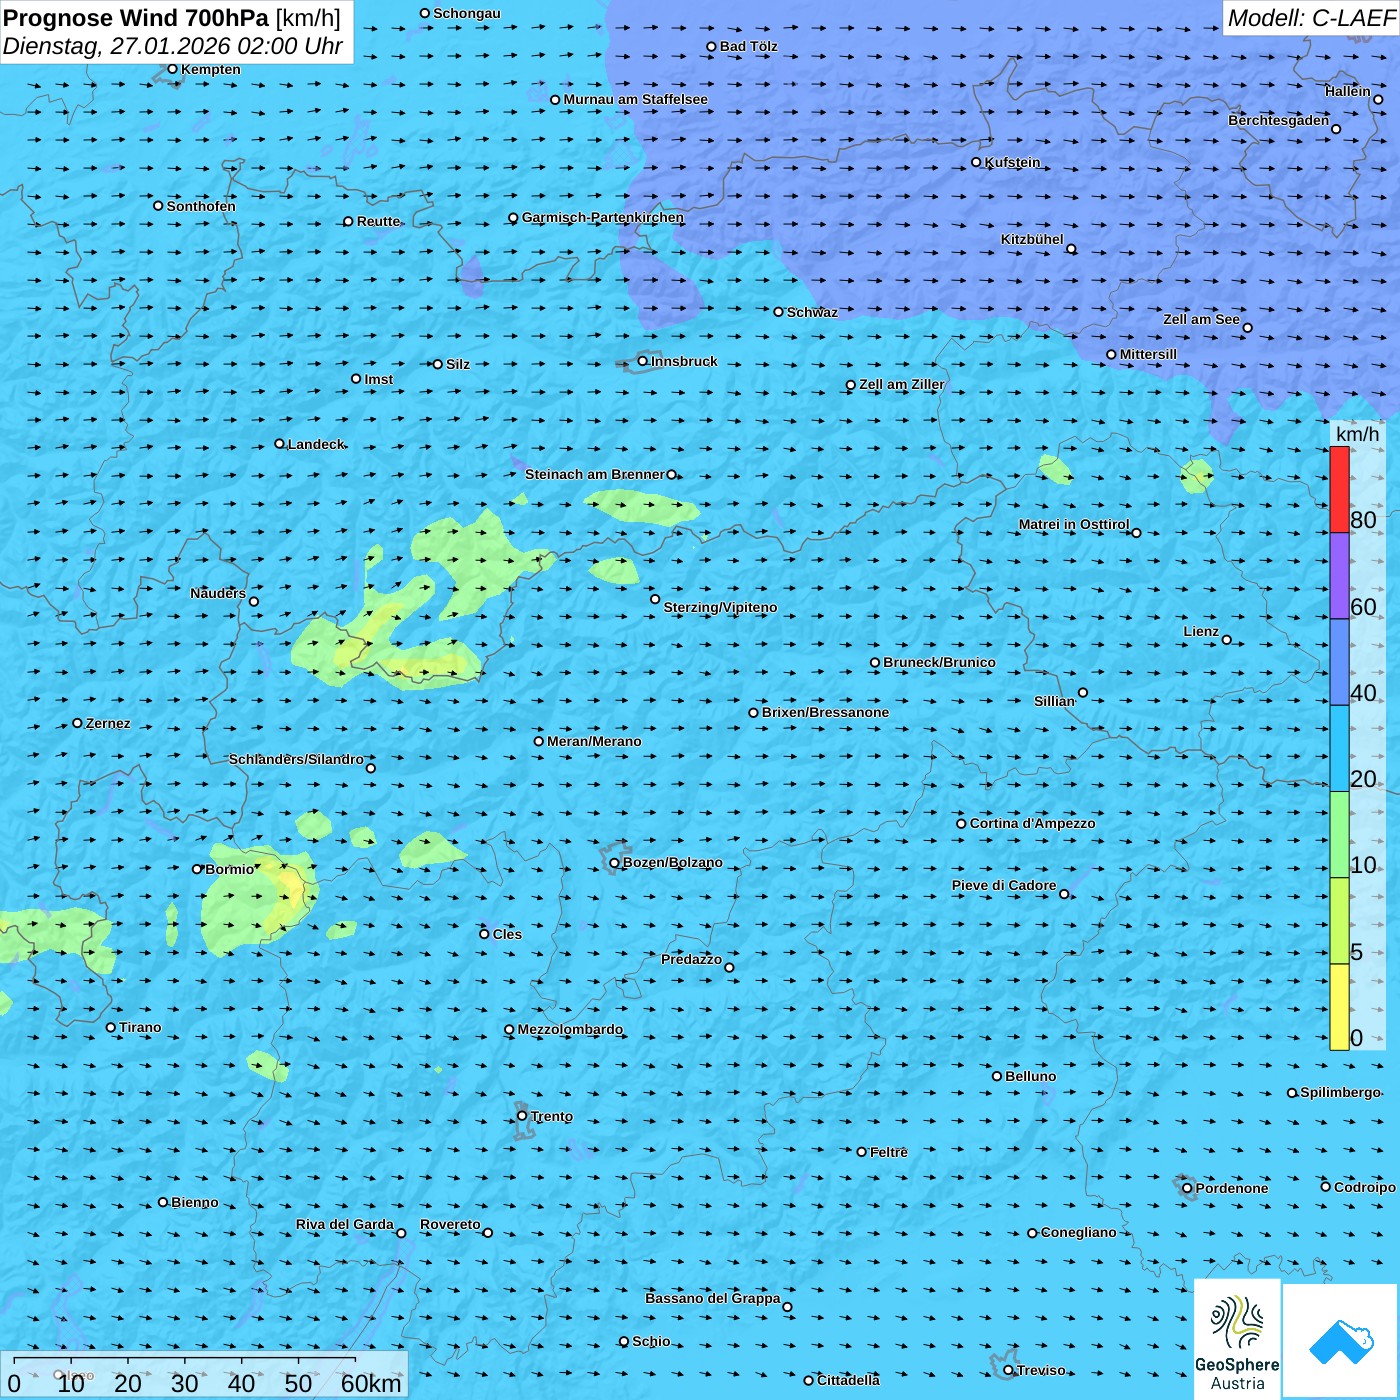1400x1400 pixels.
Task: Click the Bassano del Grappa label
Action: tap(712, 1298)
